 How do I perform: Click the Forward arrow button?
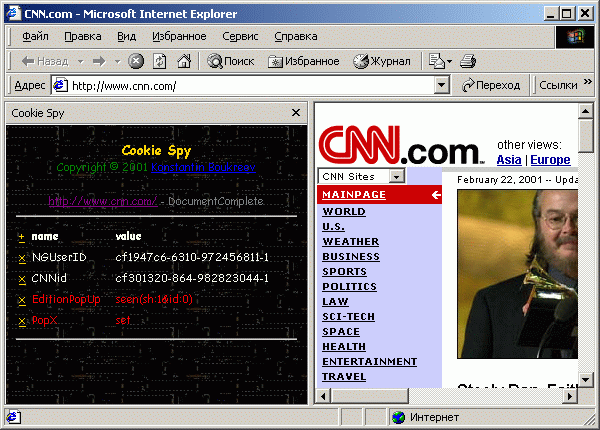(99, 61)
